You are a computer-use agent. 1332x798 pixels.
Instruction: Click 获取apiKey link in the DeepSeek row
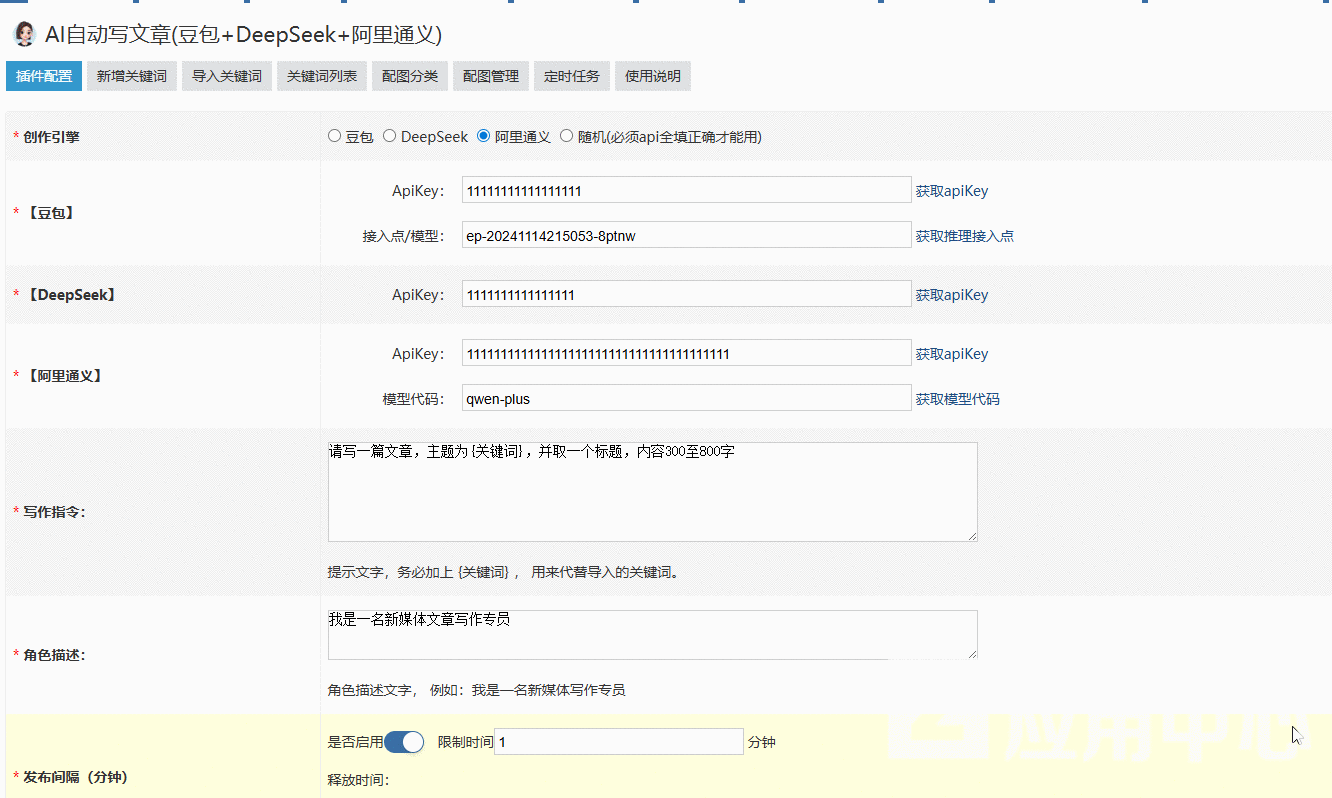[952, 295]
